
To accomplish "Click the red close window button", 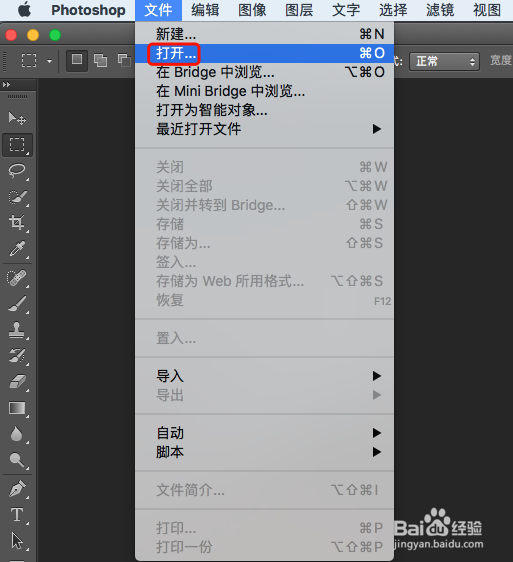I will pyautogui.click(x=11, y=35).
